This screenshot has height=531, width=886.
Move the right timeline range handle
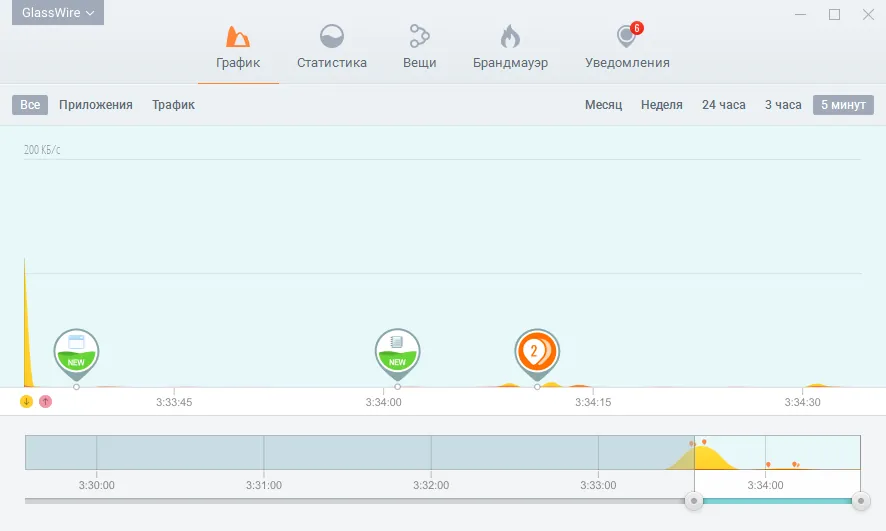point(861,500)
